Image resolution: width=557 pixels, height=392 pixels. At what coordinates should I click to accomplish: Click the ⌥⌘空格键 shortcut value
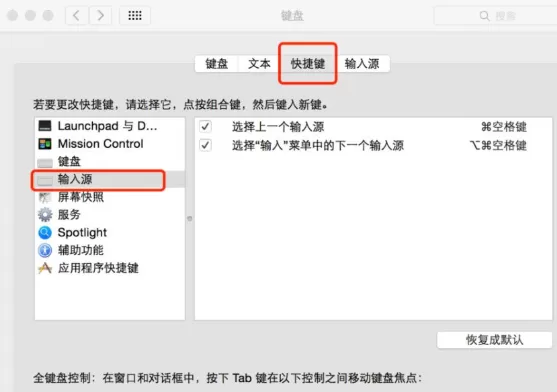(498, 145)
